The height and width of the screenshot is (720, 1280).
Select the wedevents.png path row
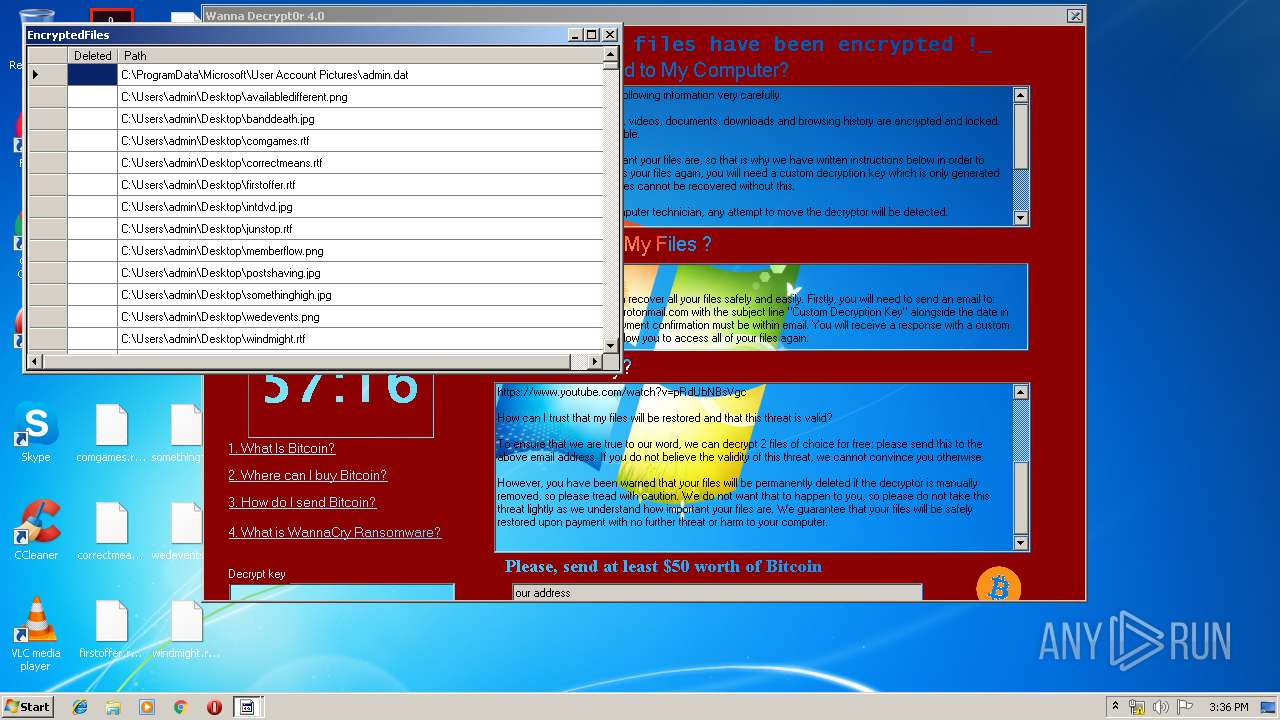[360, 317]
